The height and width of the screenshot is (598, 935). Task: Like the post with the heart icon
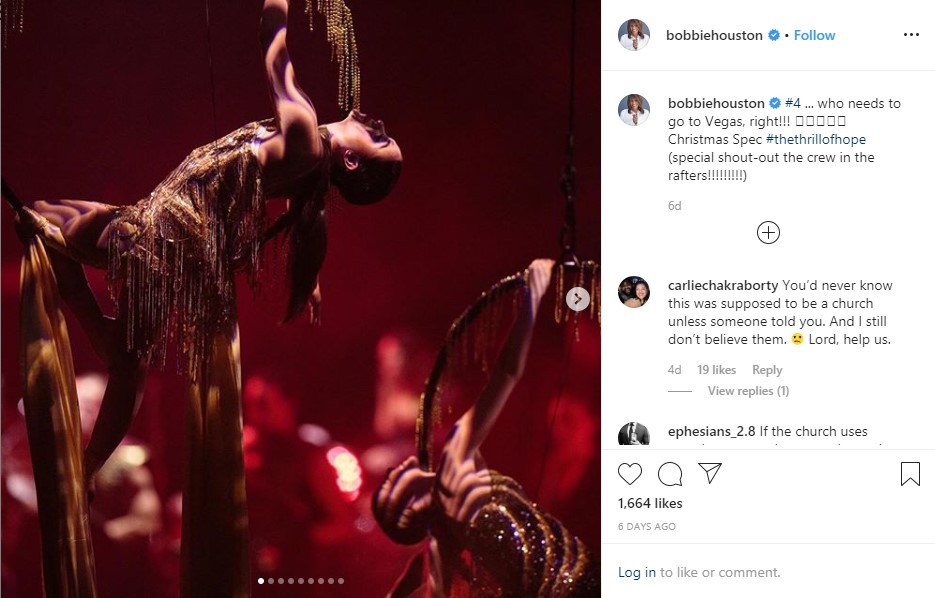(x=630, y=473)
